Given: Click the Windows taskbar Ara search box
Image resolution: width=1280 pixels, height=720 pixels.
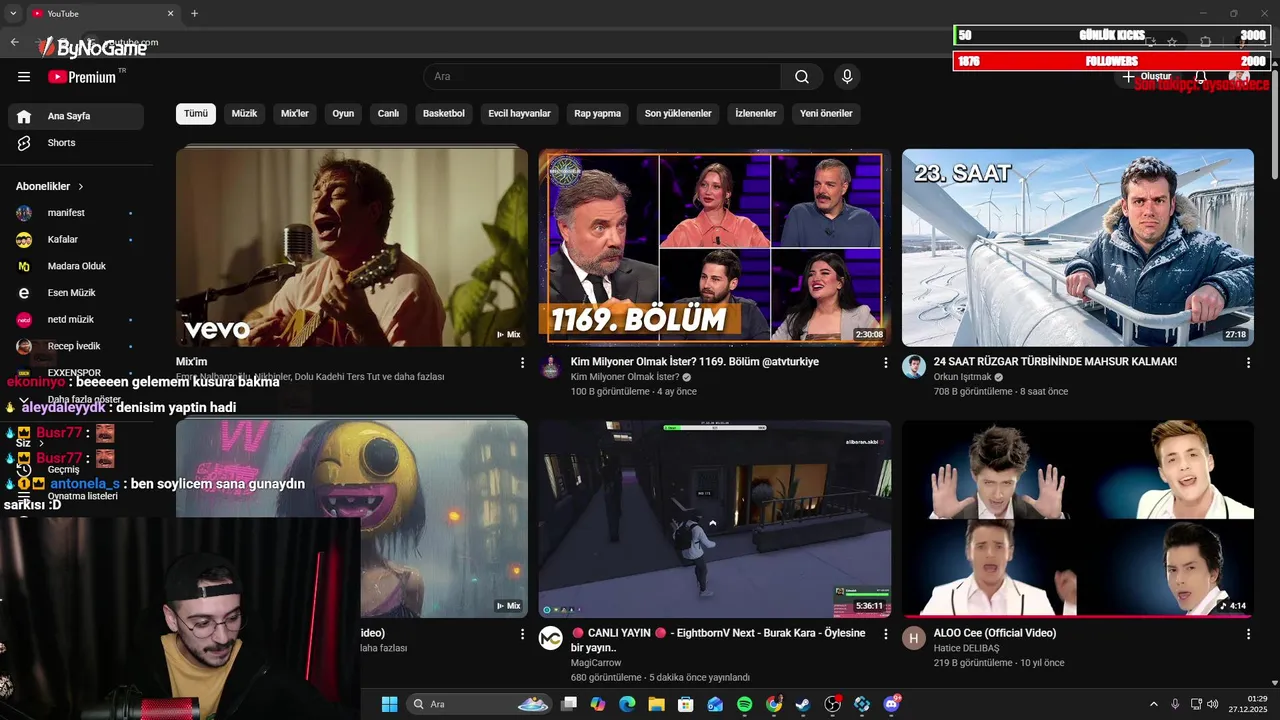Looking at the screenshot, I should click(479, 704).
